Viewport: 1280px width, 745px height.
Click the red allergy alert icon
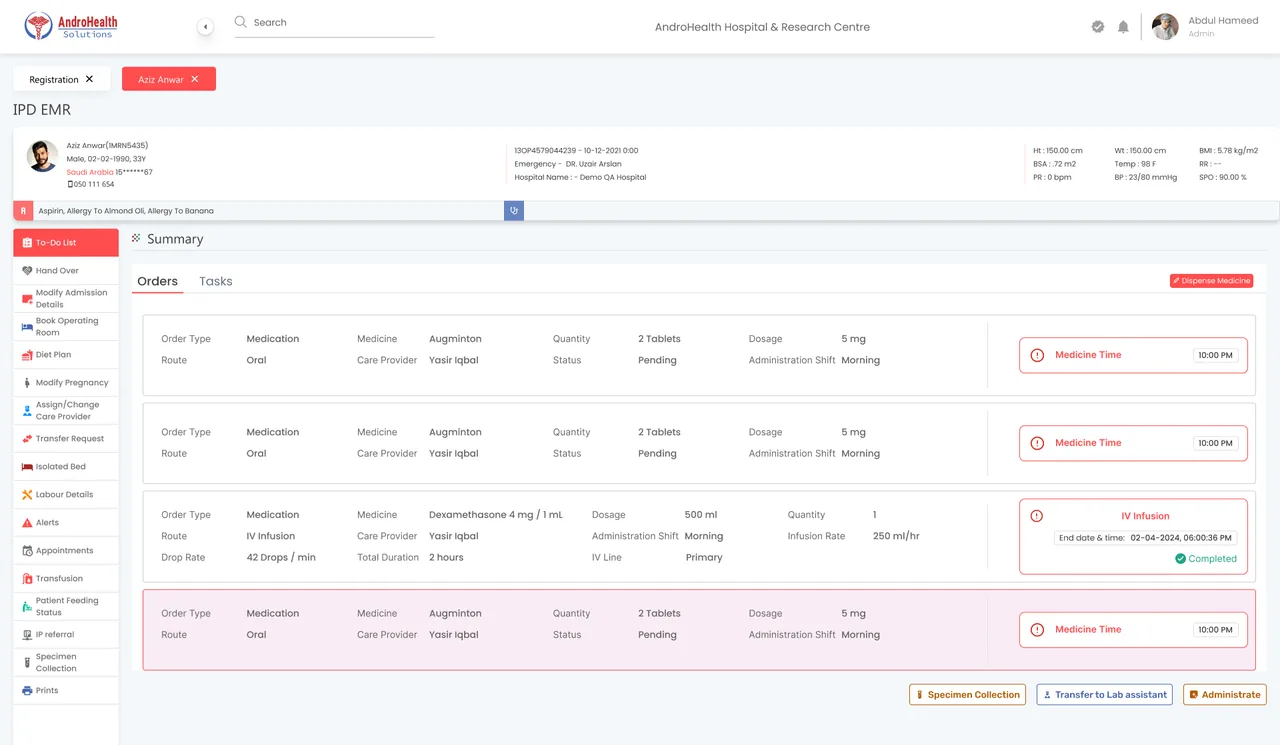[23, 211]
